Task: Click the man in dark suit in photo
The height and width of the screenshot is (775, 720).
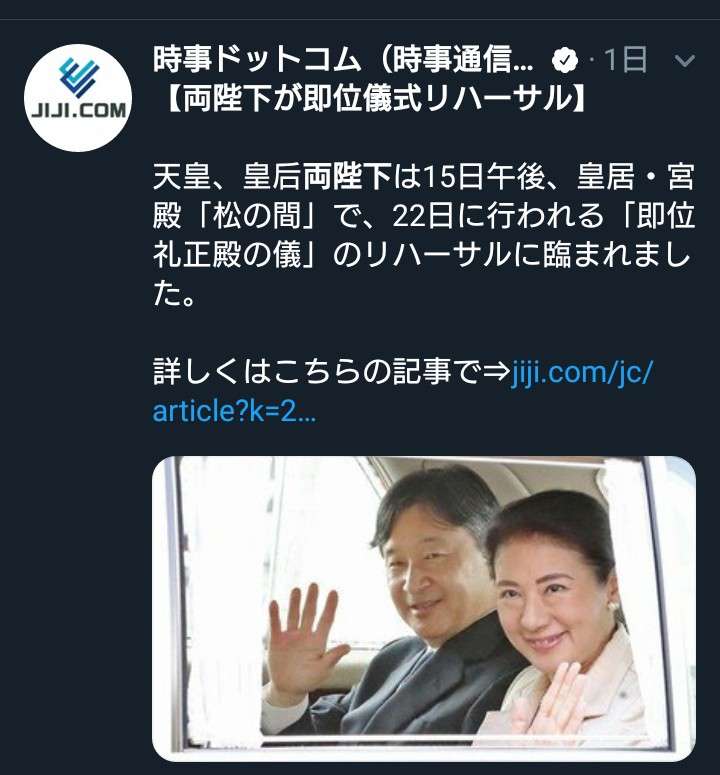Action: click(x=405, y=603)
